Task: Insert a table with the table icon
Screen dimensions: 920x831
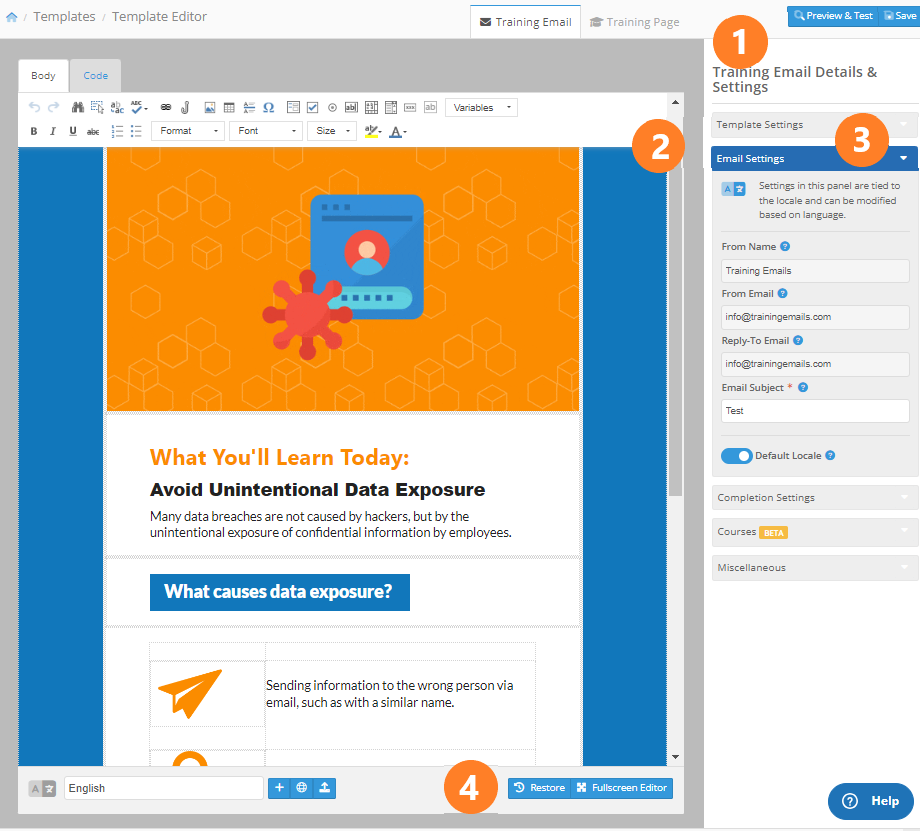Action: (229, 107)
